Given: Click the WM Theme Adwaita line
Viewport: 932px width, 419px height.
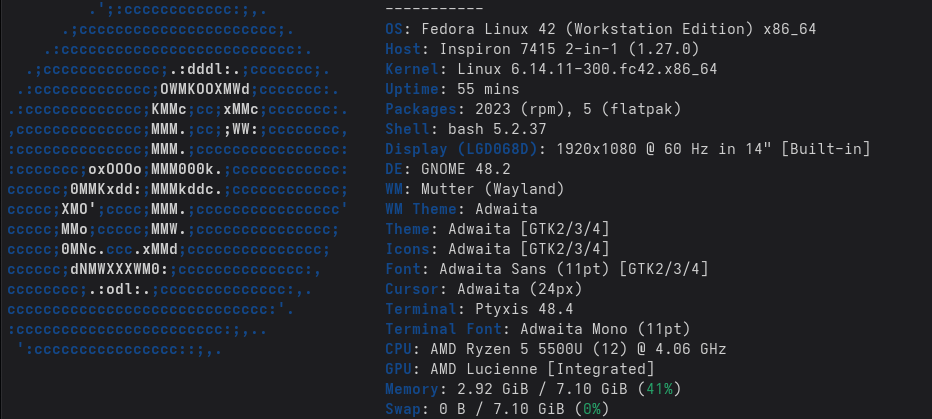Looking at the screenshot, I should (461, 209).
